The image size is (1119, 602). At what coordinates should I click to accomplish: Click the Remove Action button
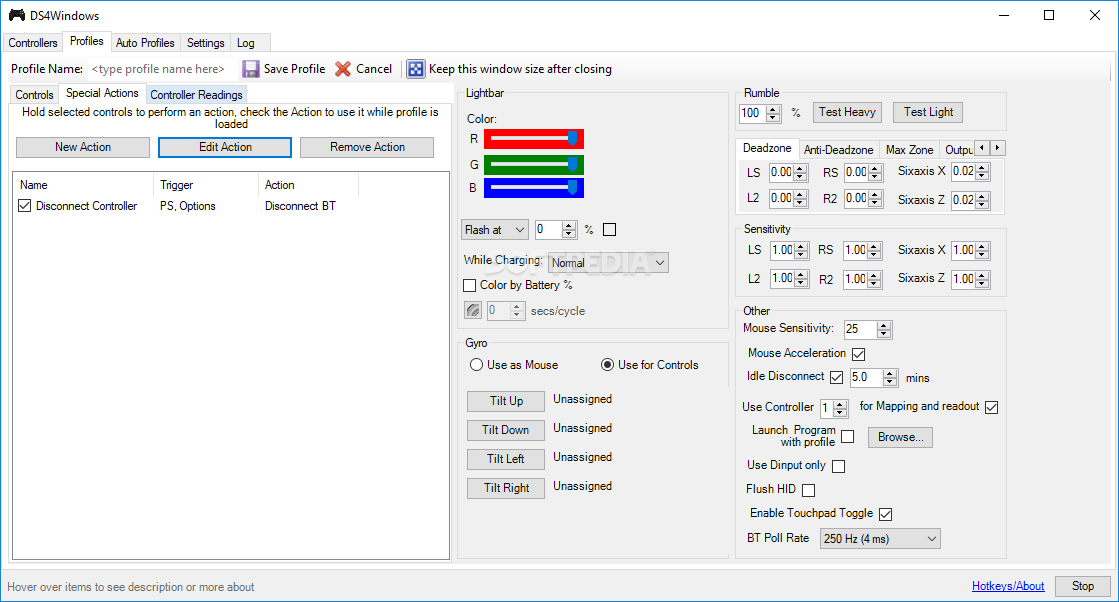tap(367, 147)
